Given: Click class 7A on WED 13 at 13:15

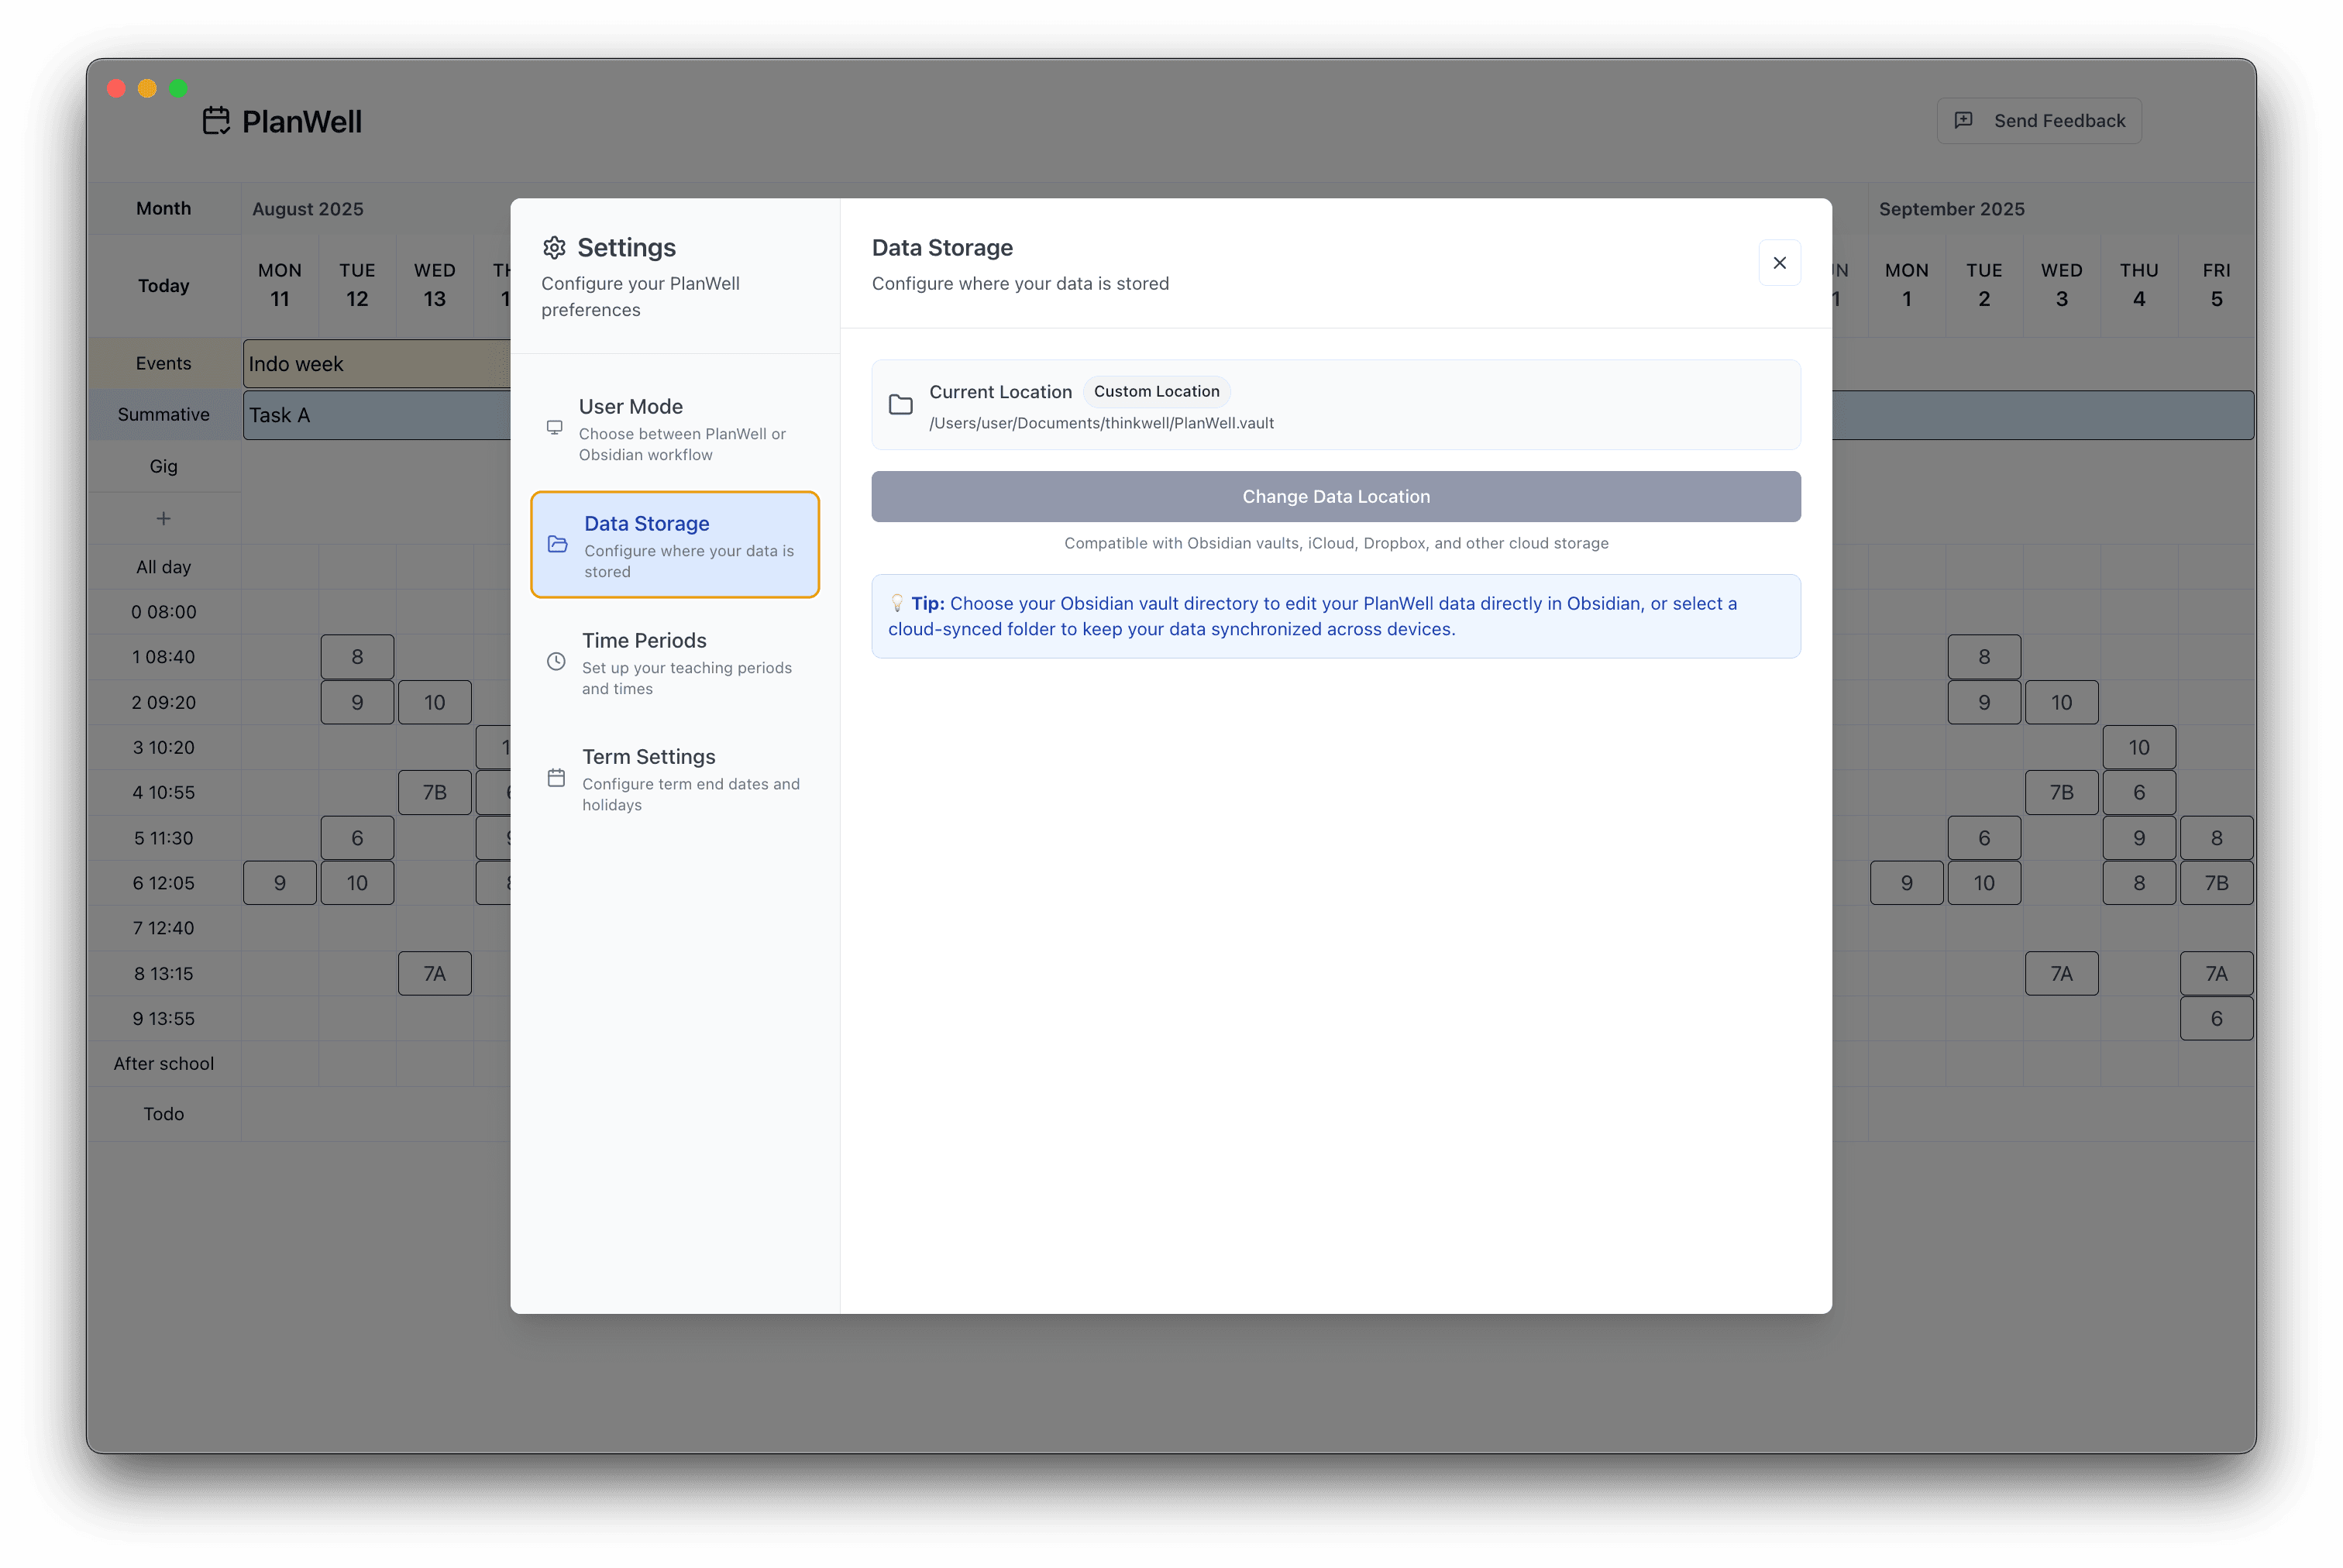Looking at the screenshot, I should coord(434,973).
